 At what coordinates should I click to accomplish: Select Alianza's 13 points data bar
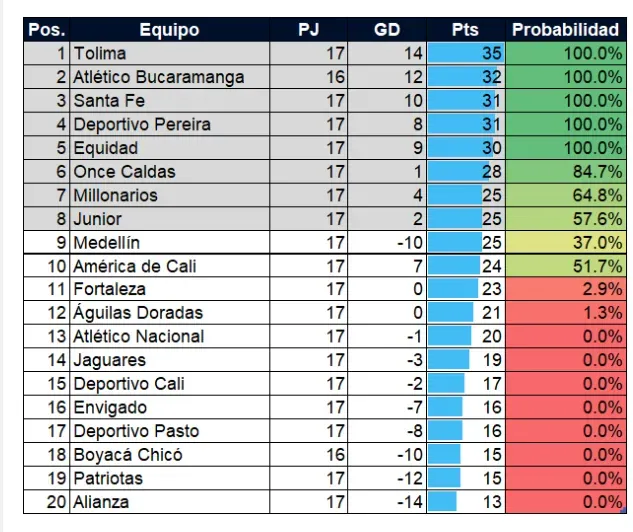tap(466, 502)
